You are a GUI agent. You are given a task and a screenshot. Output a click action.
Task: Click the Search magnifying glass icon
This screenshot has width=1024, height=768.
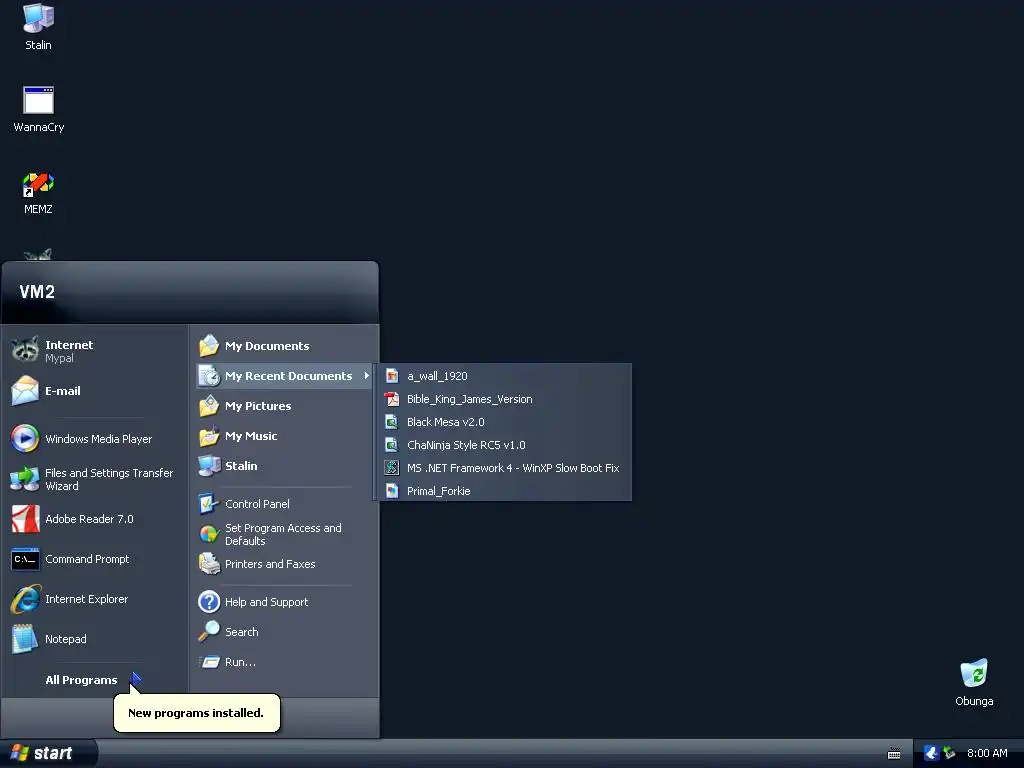pos(209,632)
